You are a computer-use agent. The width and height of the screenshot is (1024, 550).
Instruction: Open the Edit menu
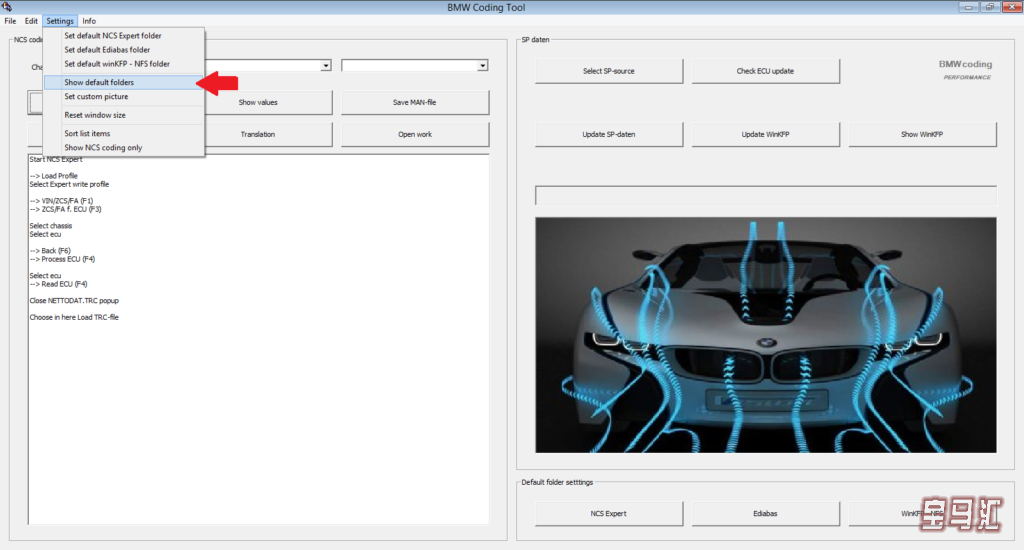tap(31, 21)
